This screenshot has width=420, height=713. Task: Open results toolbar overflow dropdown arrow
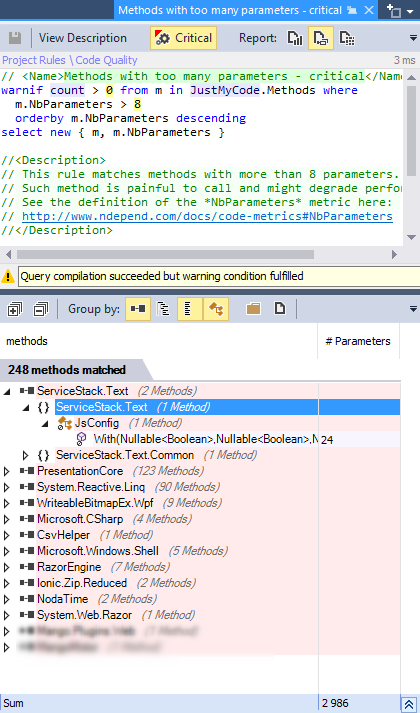(414, 309)
